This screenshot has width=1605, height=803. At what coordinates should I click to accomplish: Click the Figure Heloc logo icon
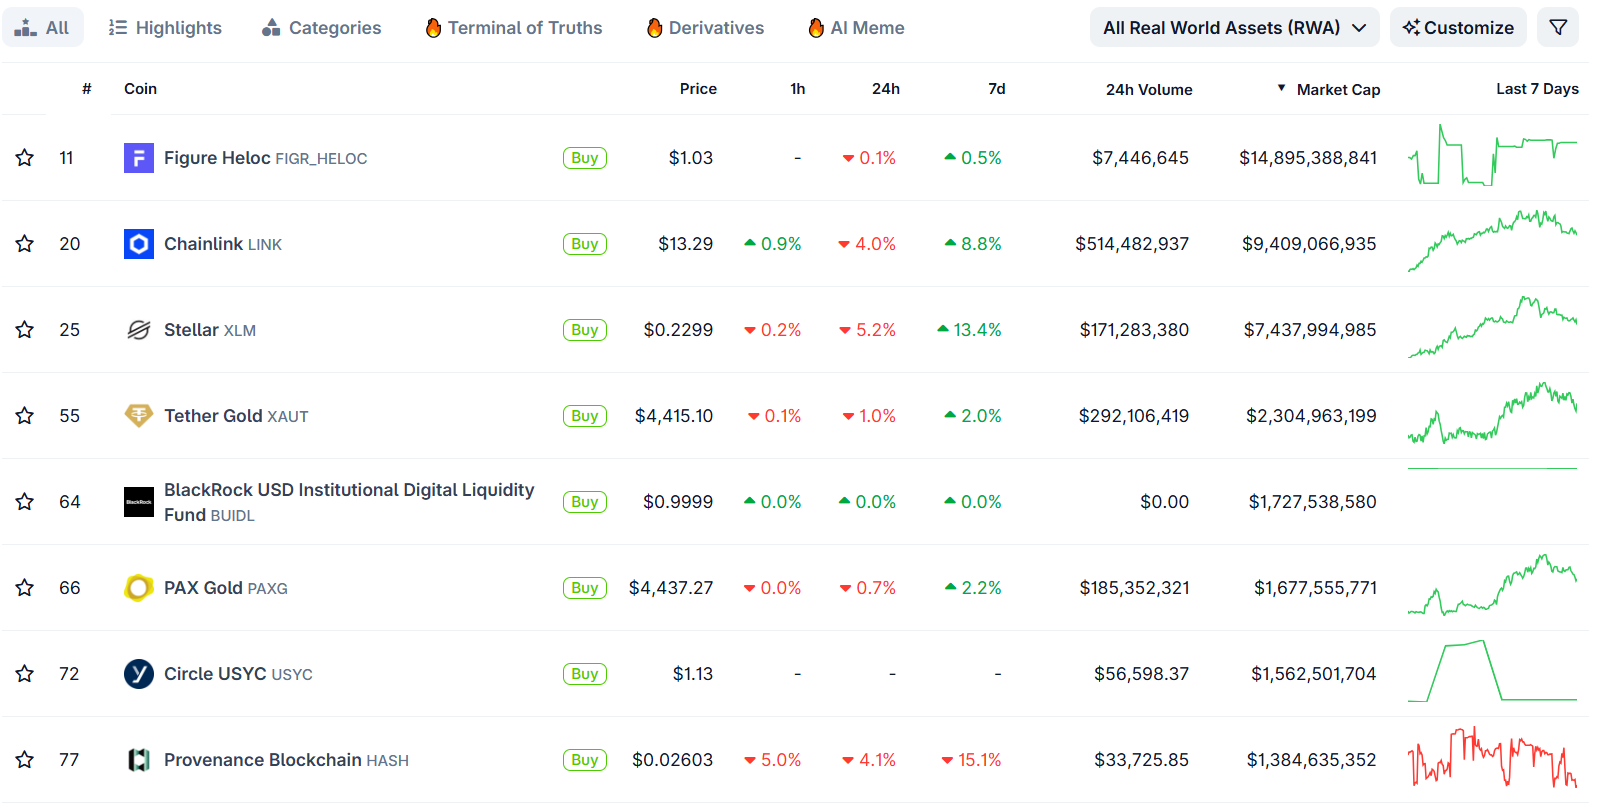[138, 158]
